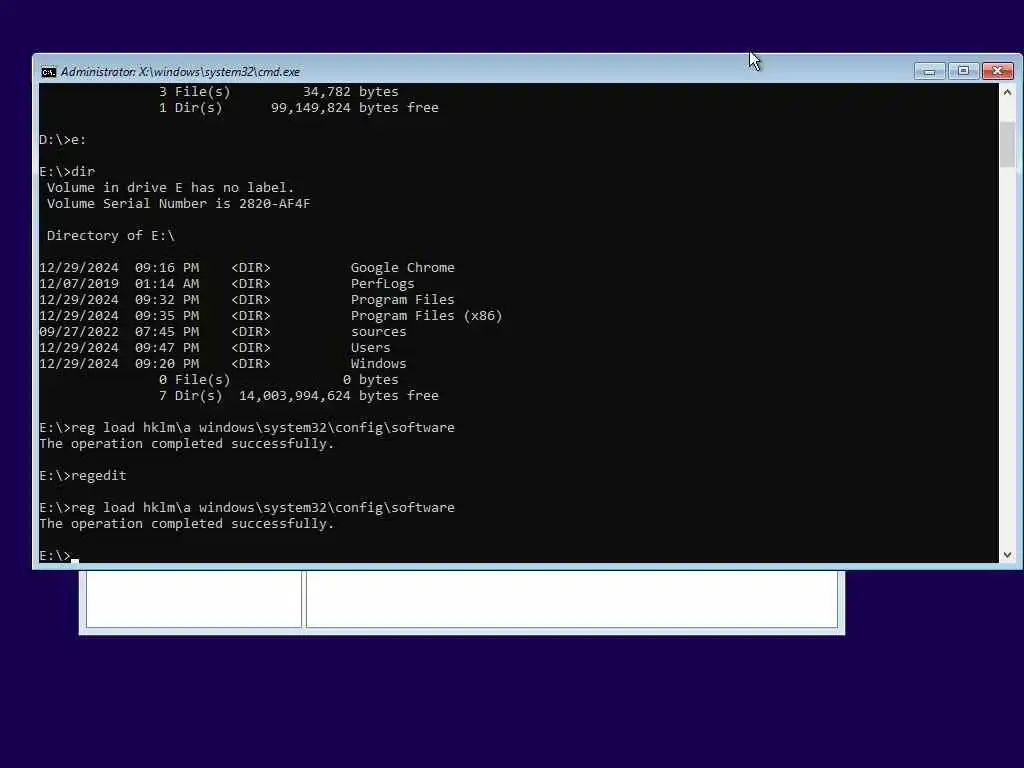Image resolution: width=1024 pixels, height=768 pixels.
Task: Click the 'Google Chrome' directory entry
Action: tap(402, 267)
